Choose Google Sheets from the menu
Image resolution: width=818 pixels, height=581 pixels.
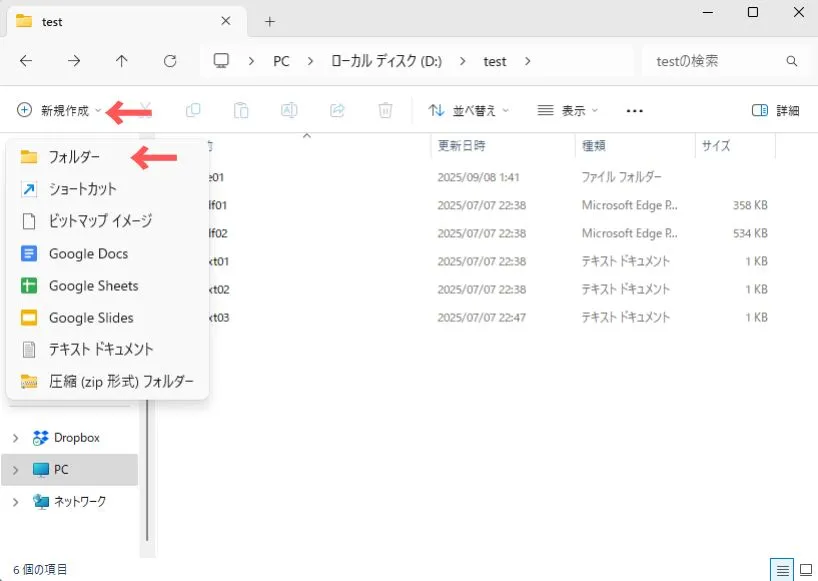(x=93, y=286)
